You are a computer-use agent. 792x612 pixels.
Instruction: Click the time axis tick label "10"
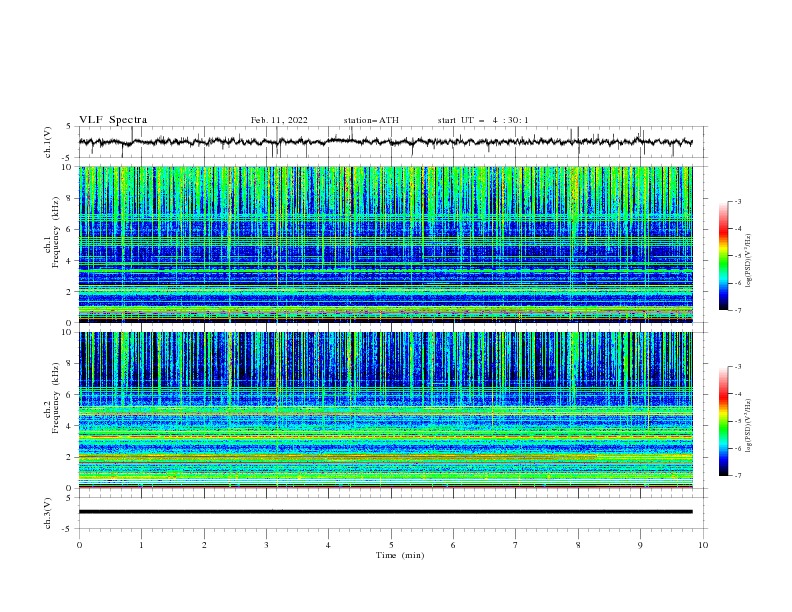coord(703,545)
